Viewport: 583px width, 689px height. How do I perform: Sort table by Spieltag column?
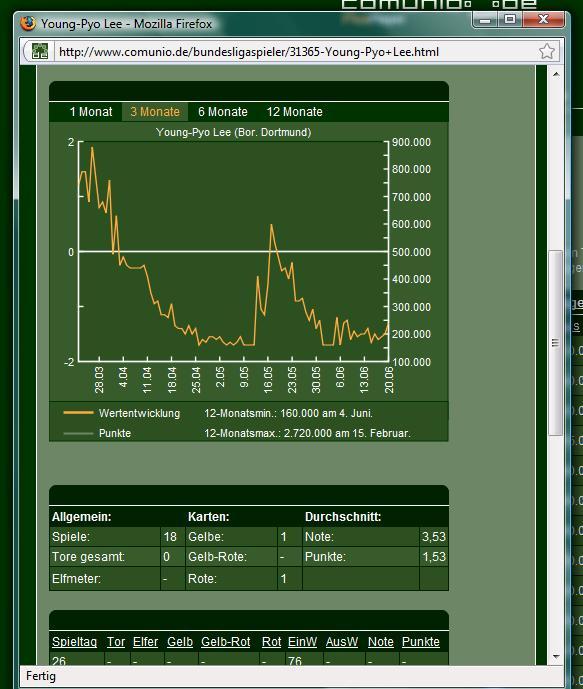click(x=74, y=642)
